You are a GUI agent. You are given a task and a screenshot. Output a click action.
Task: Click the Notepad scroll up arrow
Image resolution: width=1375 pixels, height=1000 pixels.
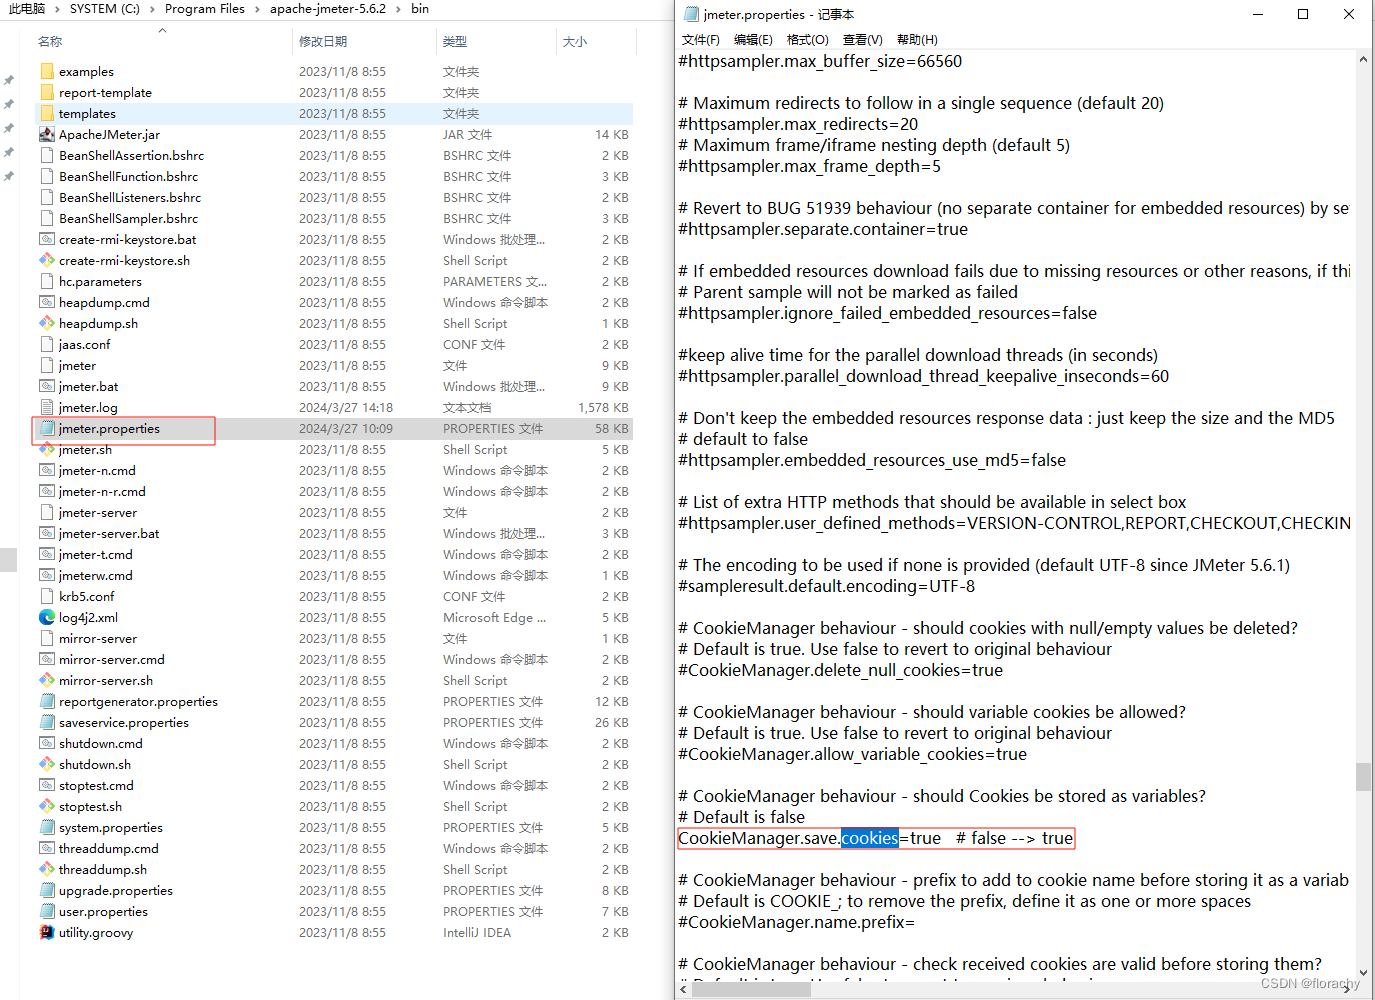1363,59
